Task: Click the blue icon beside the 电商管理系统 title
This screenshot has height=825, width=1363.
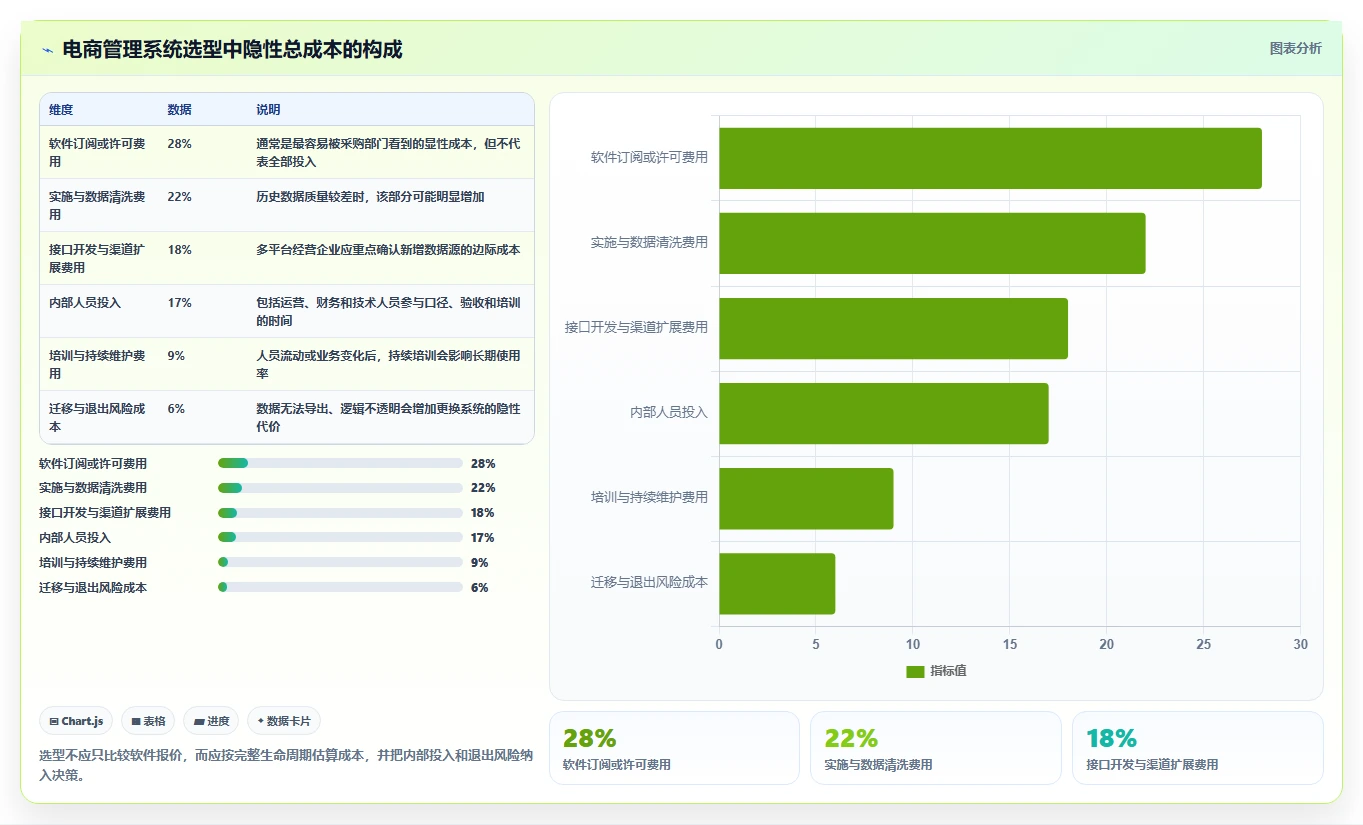Action: [47, 50]
